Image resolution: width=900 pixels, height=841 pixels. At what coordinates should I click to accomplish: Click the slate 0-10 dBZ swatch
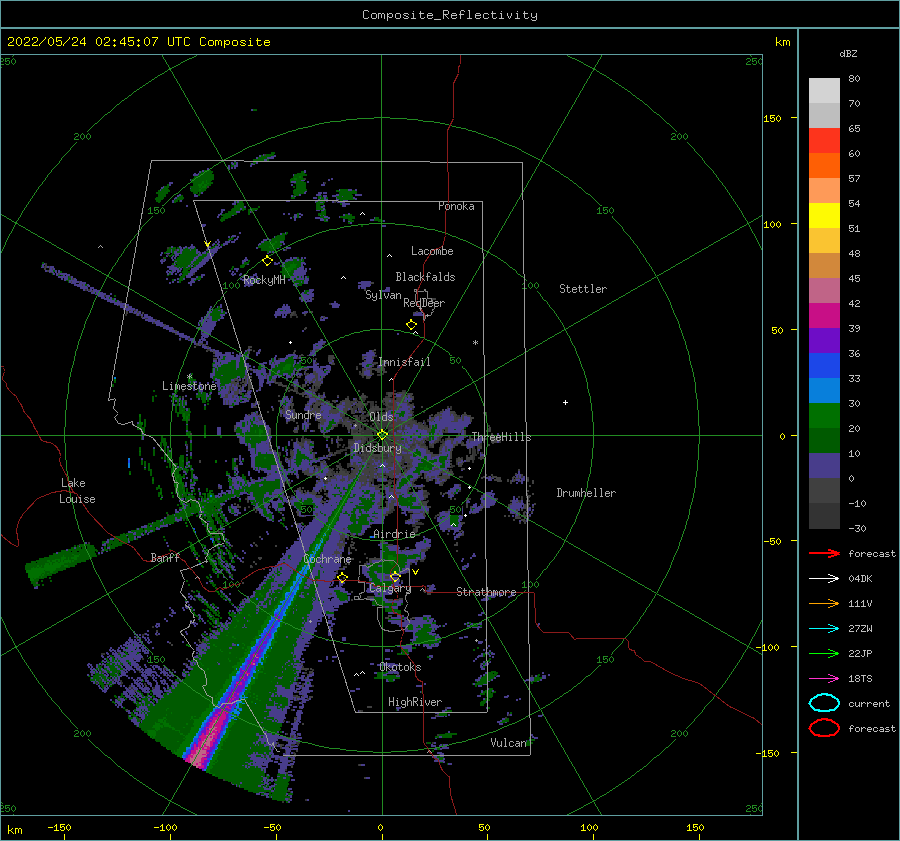tap(824, 466)
